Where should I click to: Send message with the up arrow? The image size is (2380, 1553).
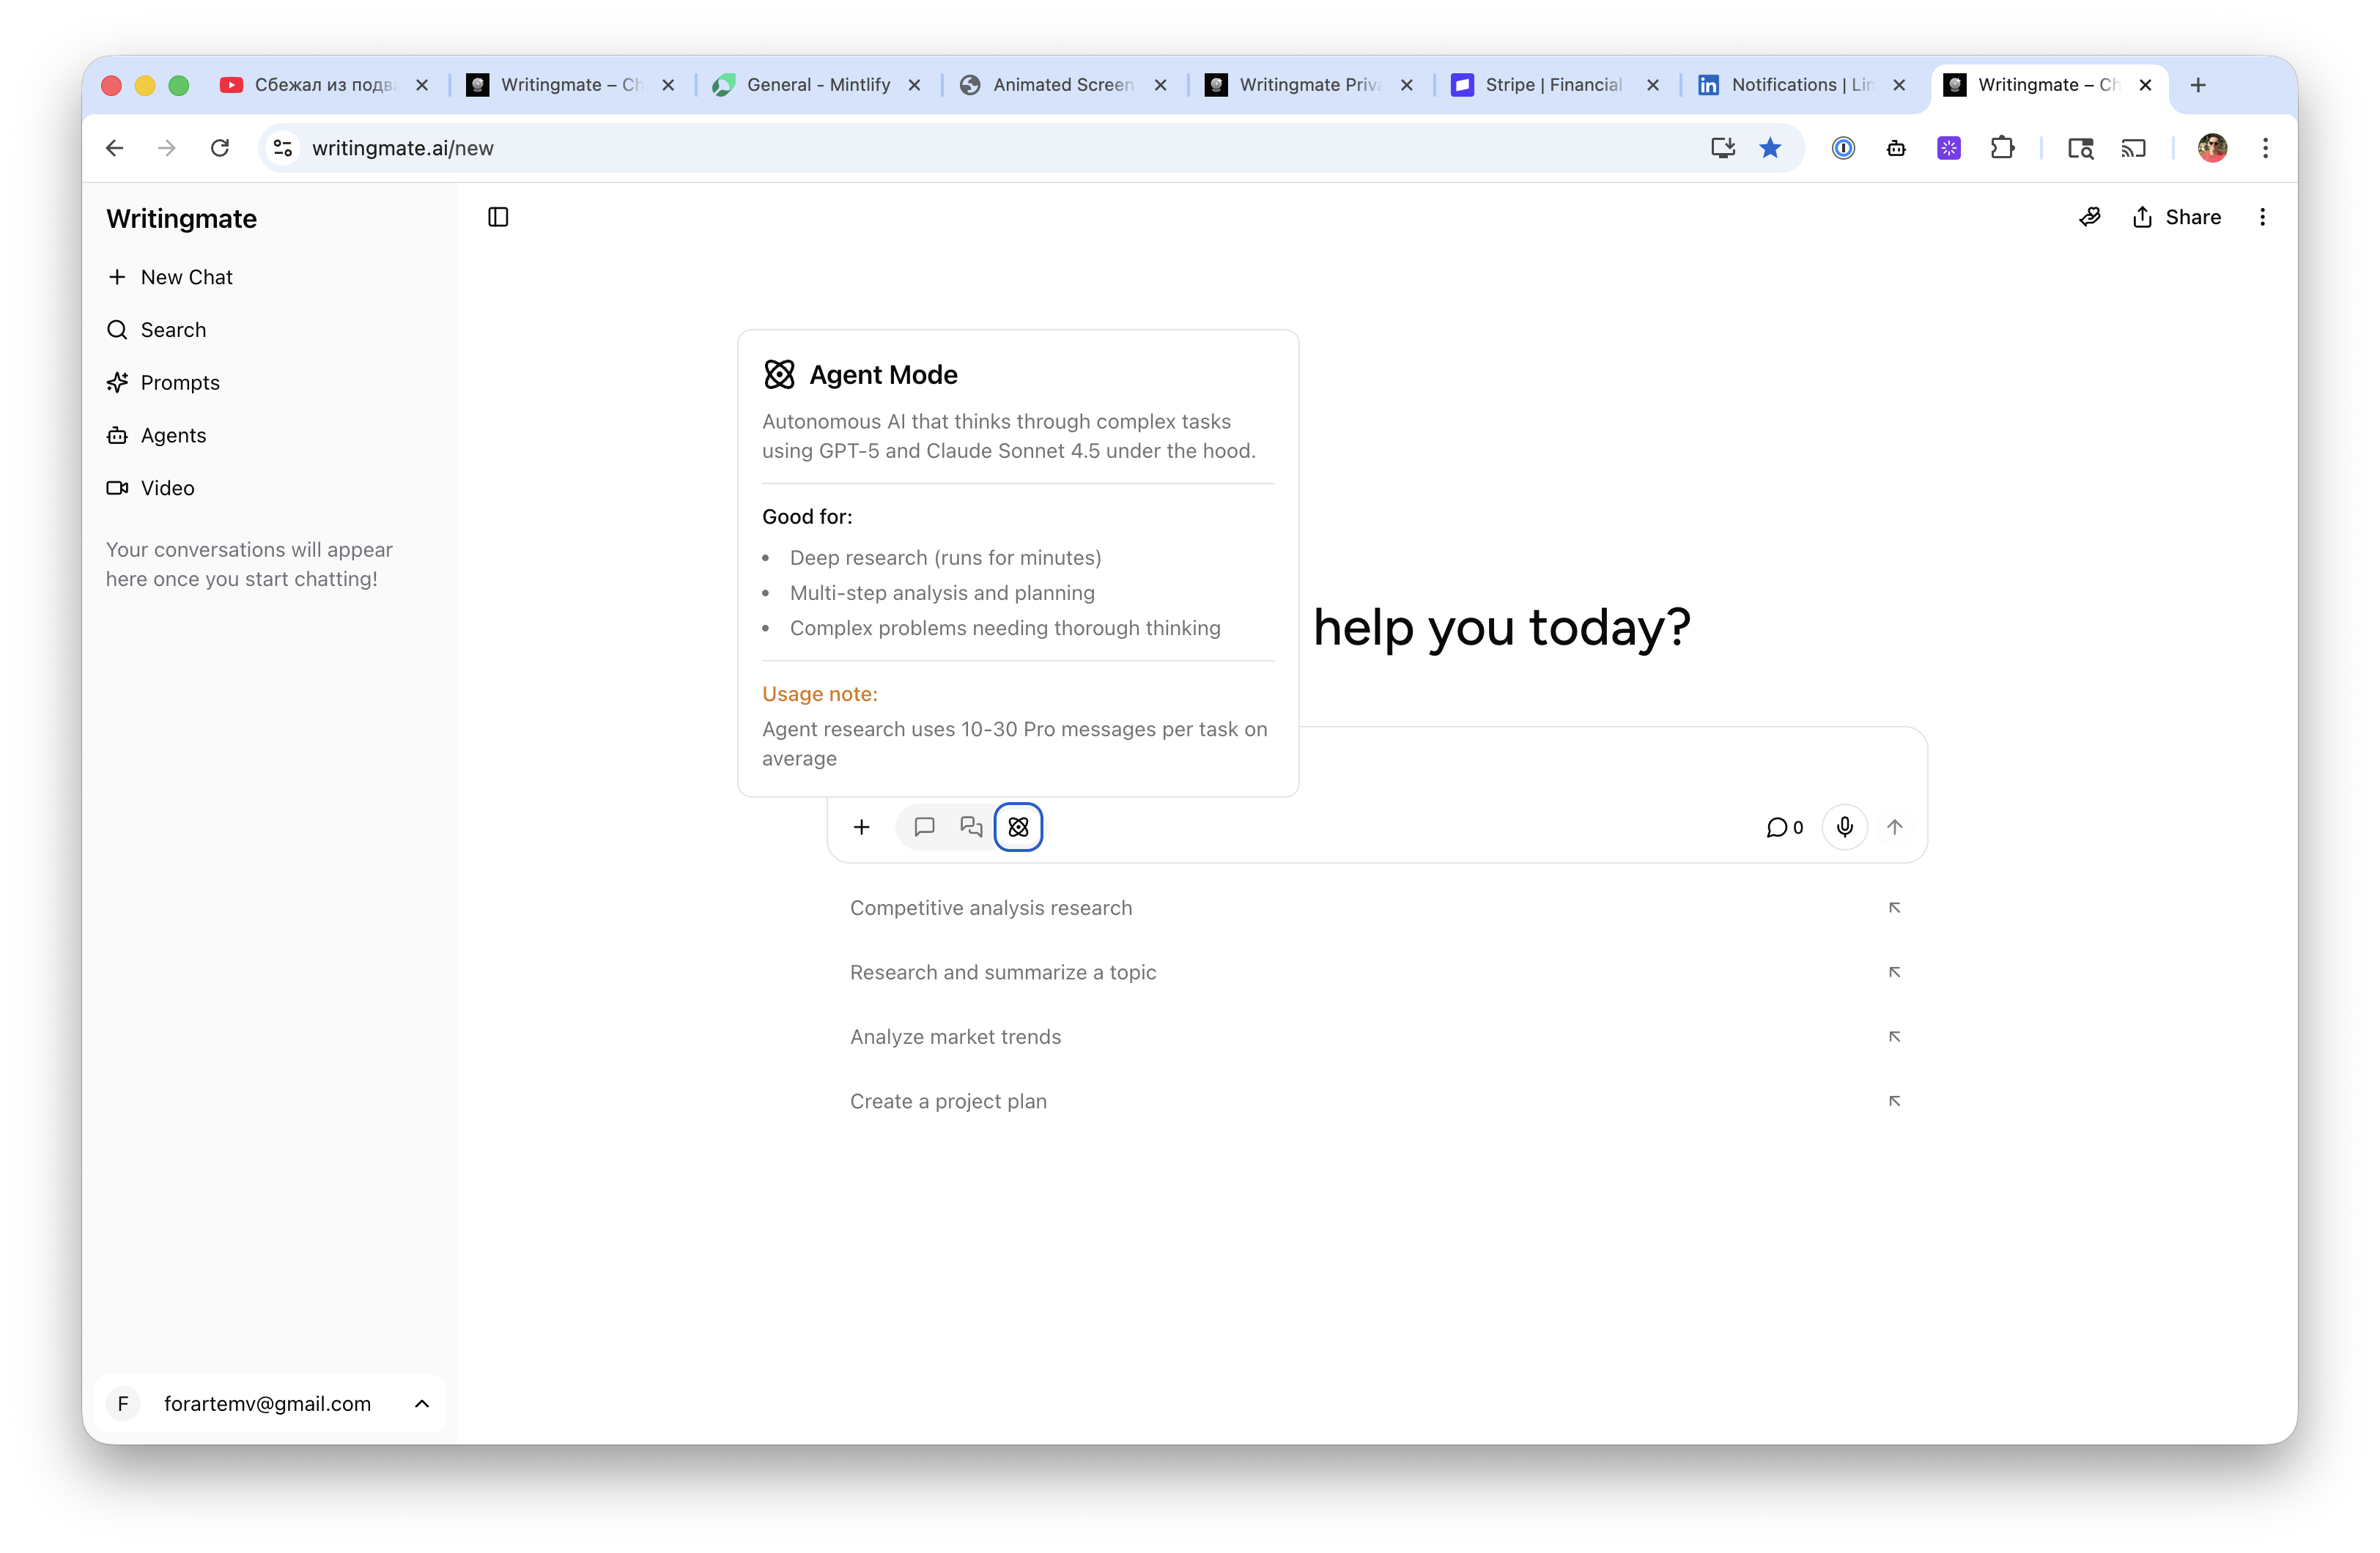(x=1894, y=827)
